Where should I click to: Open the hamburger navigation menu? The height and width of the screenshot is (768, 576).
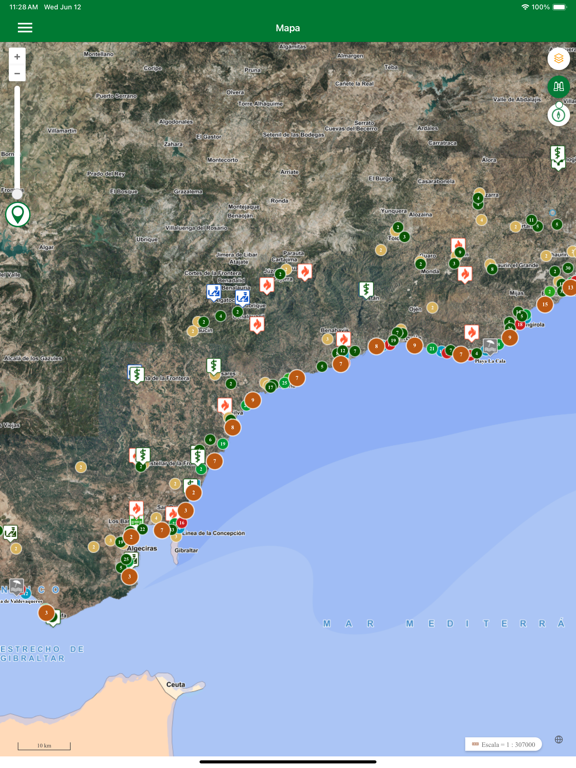coord(25,28)
